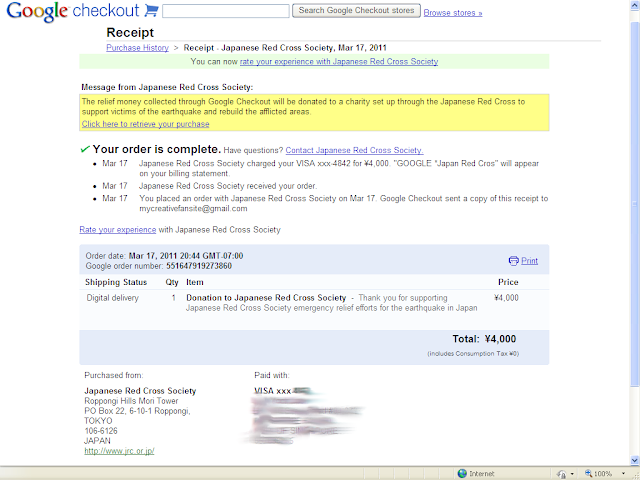
Task: Click Rate your experience link below order log
Action: click(x=118, y=230)
